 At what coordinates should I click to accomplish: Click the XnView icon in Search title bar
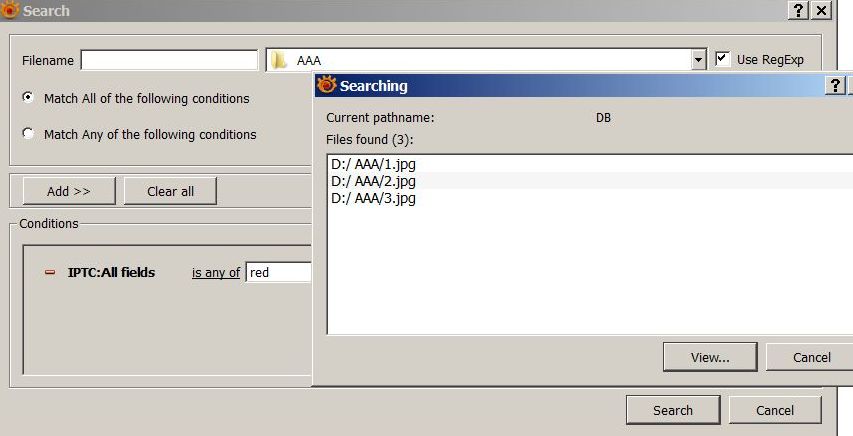coord(11,10)
